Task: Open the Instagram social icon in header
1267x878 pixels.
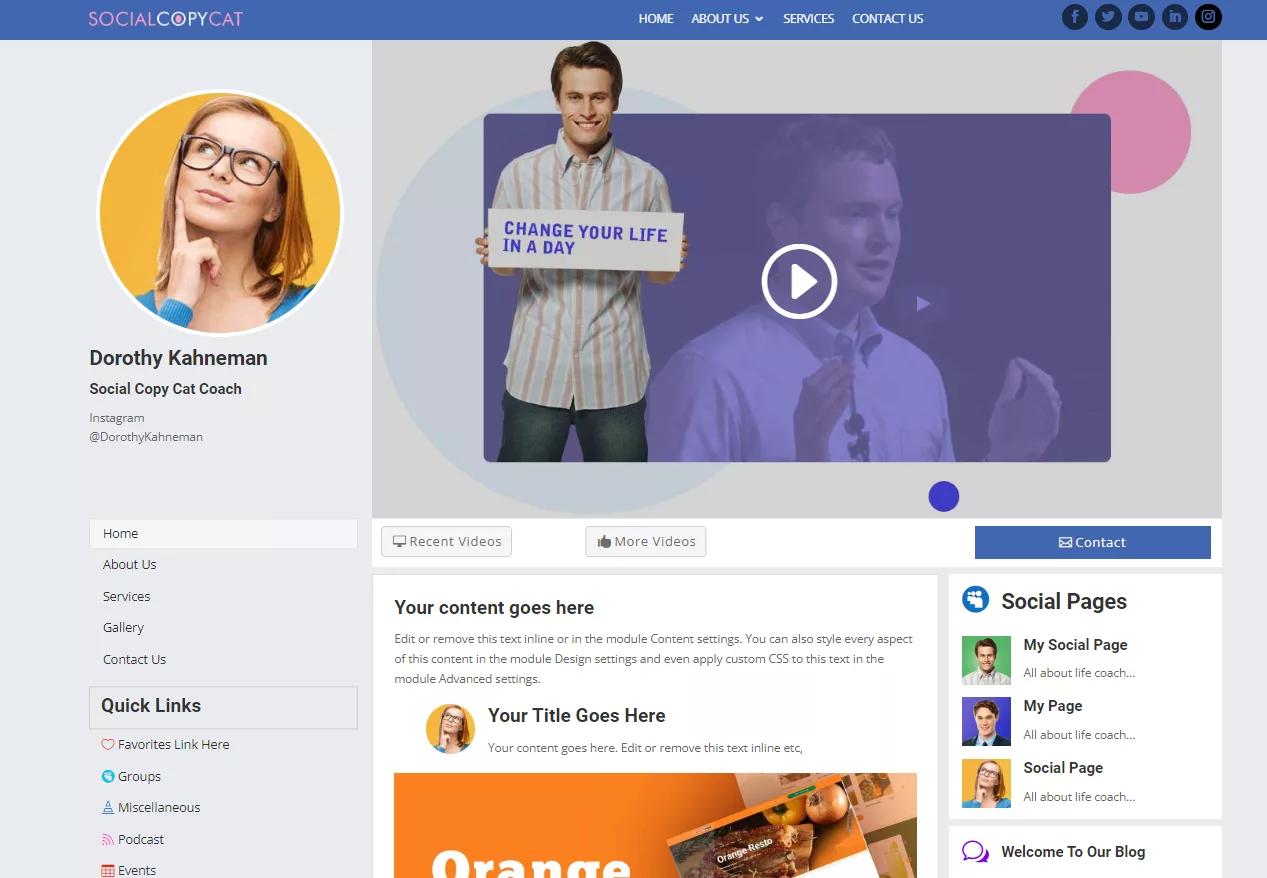Action: click(1208, 17)
